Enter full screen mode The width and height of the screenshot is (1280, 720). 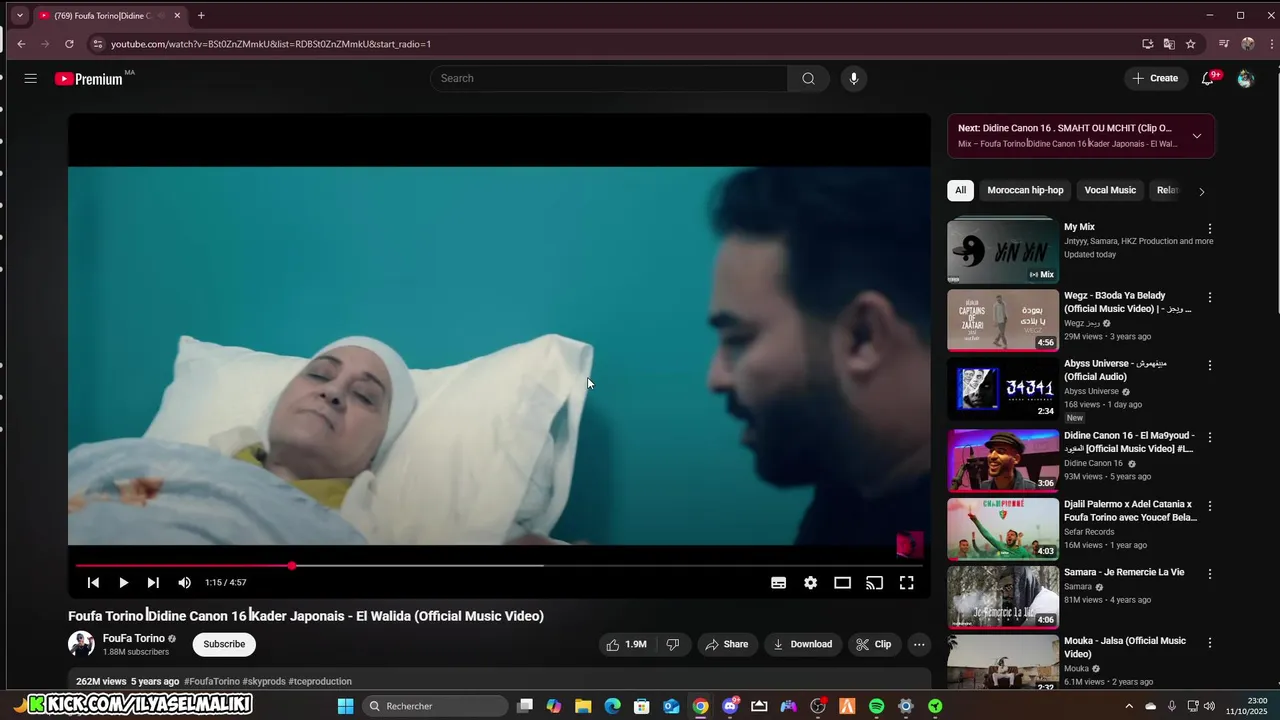coord(906,582)
